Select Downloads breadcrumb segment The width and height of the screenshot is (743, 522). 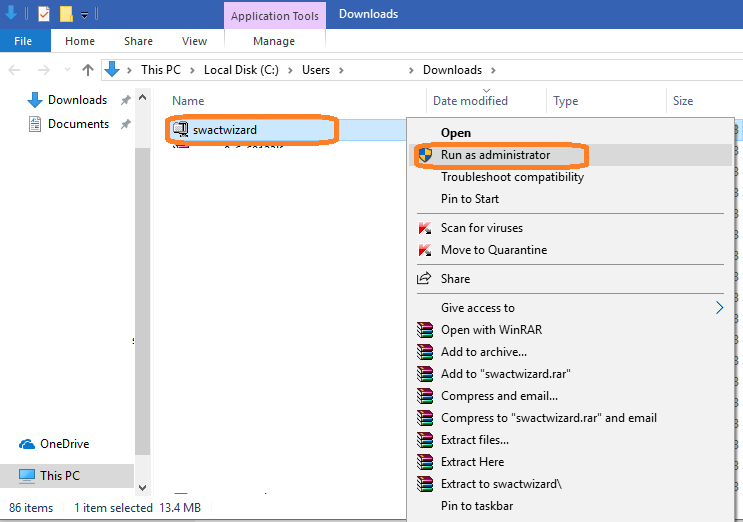click(x=453, y=70)
